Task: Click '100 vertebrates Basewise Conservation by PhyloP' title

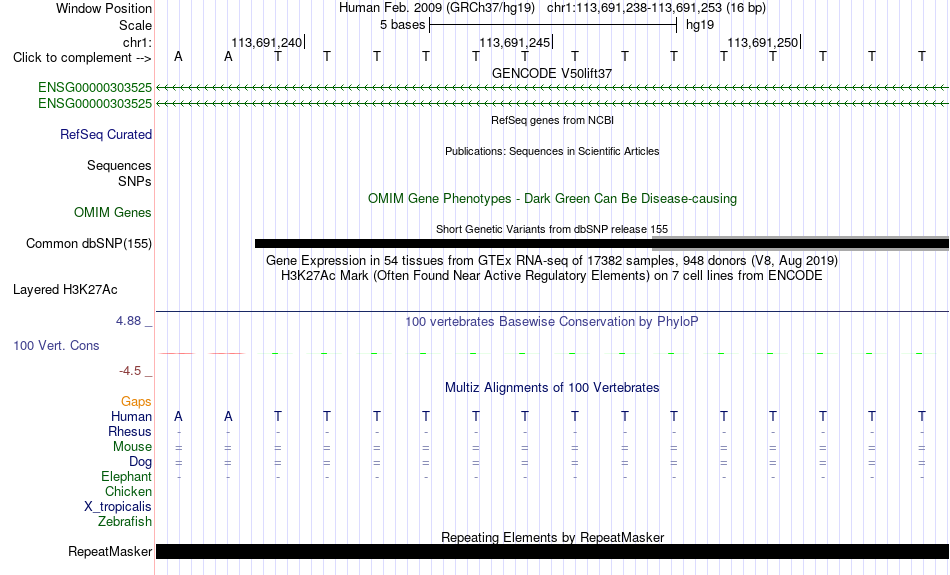Action: [x=552, y=322]
